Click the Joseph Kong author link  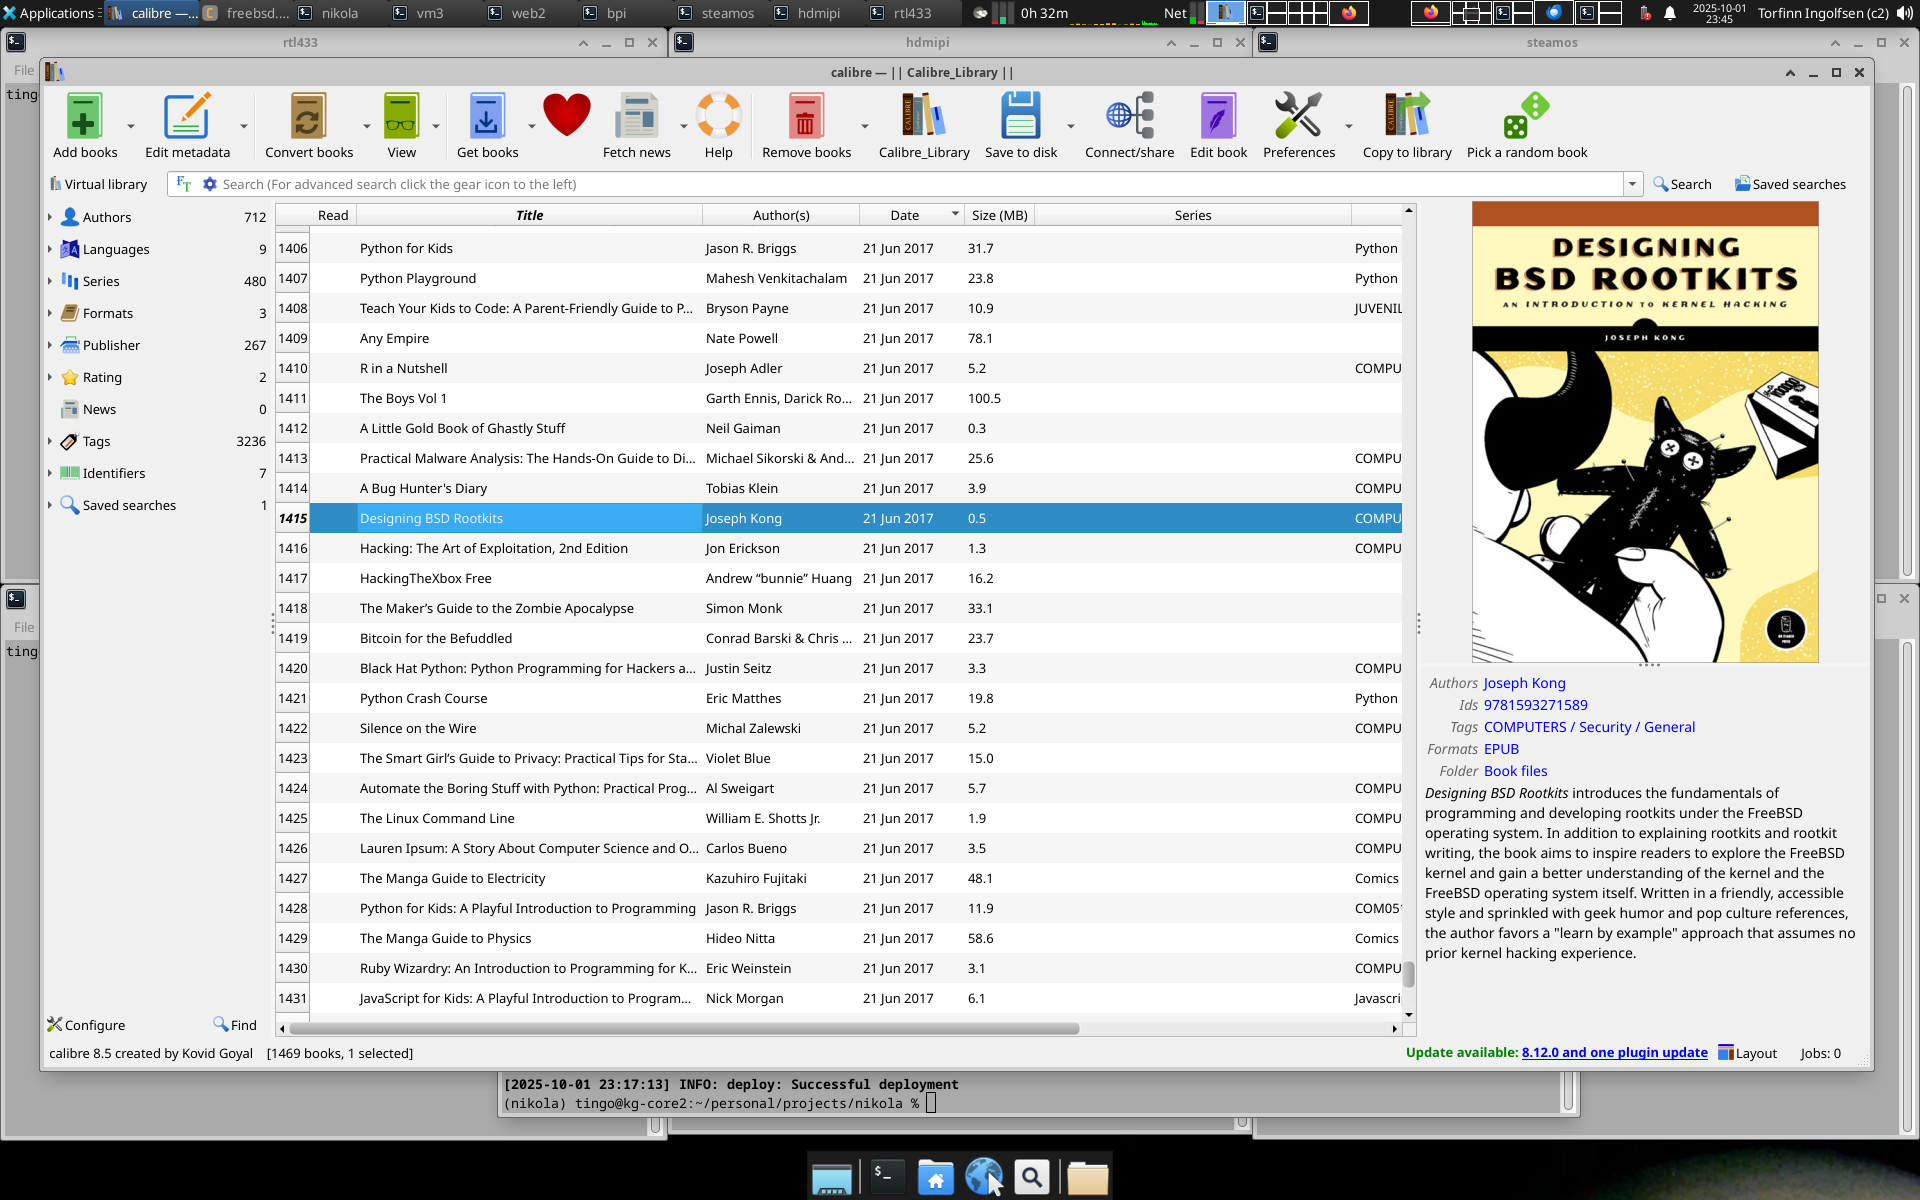1524,683
